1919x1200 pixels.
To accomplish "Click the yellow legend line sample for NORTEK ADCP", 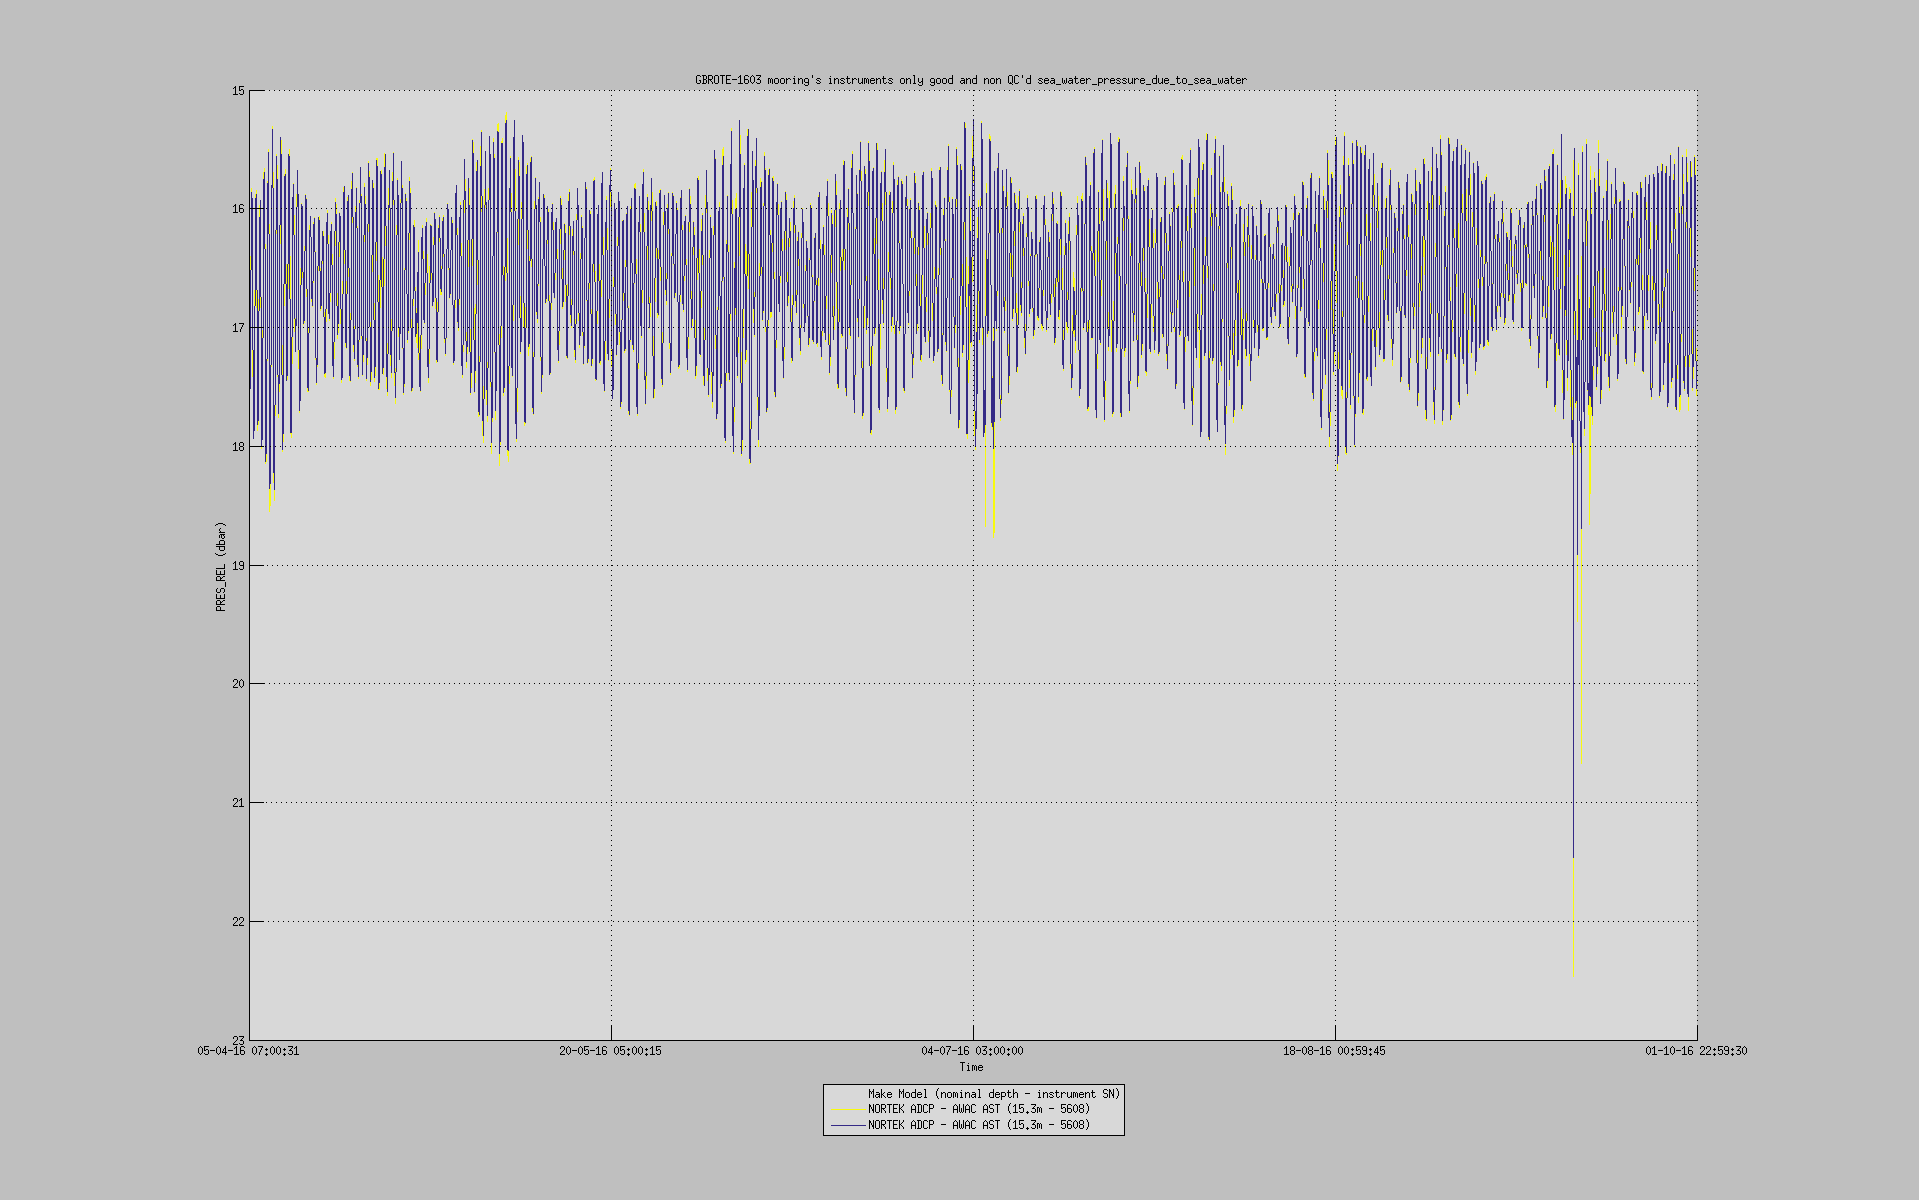I will point(846,1108).
